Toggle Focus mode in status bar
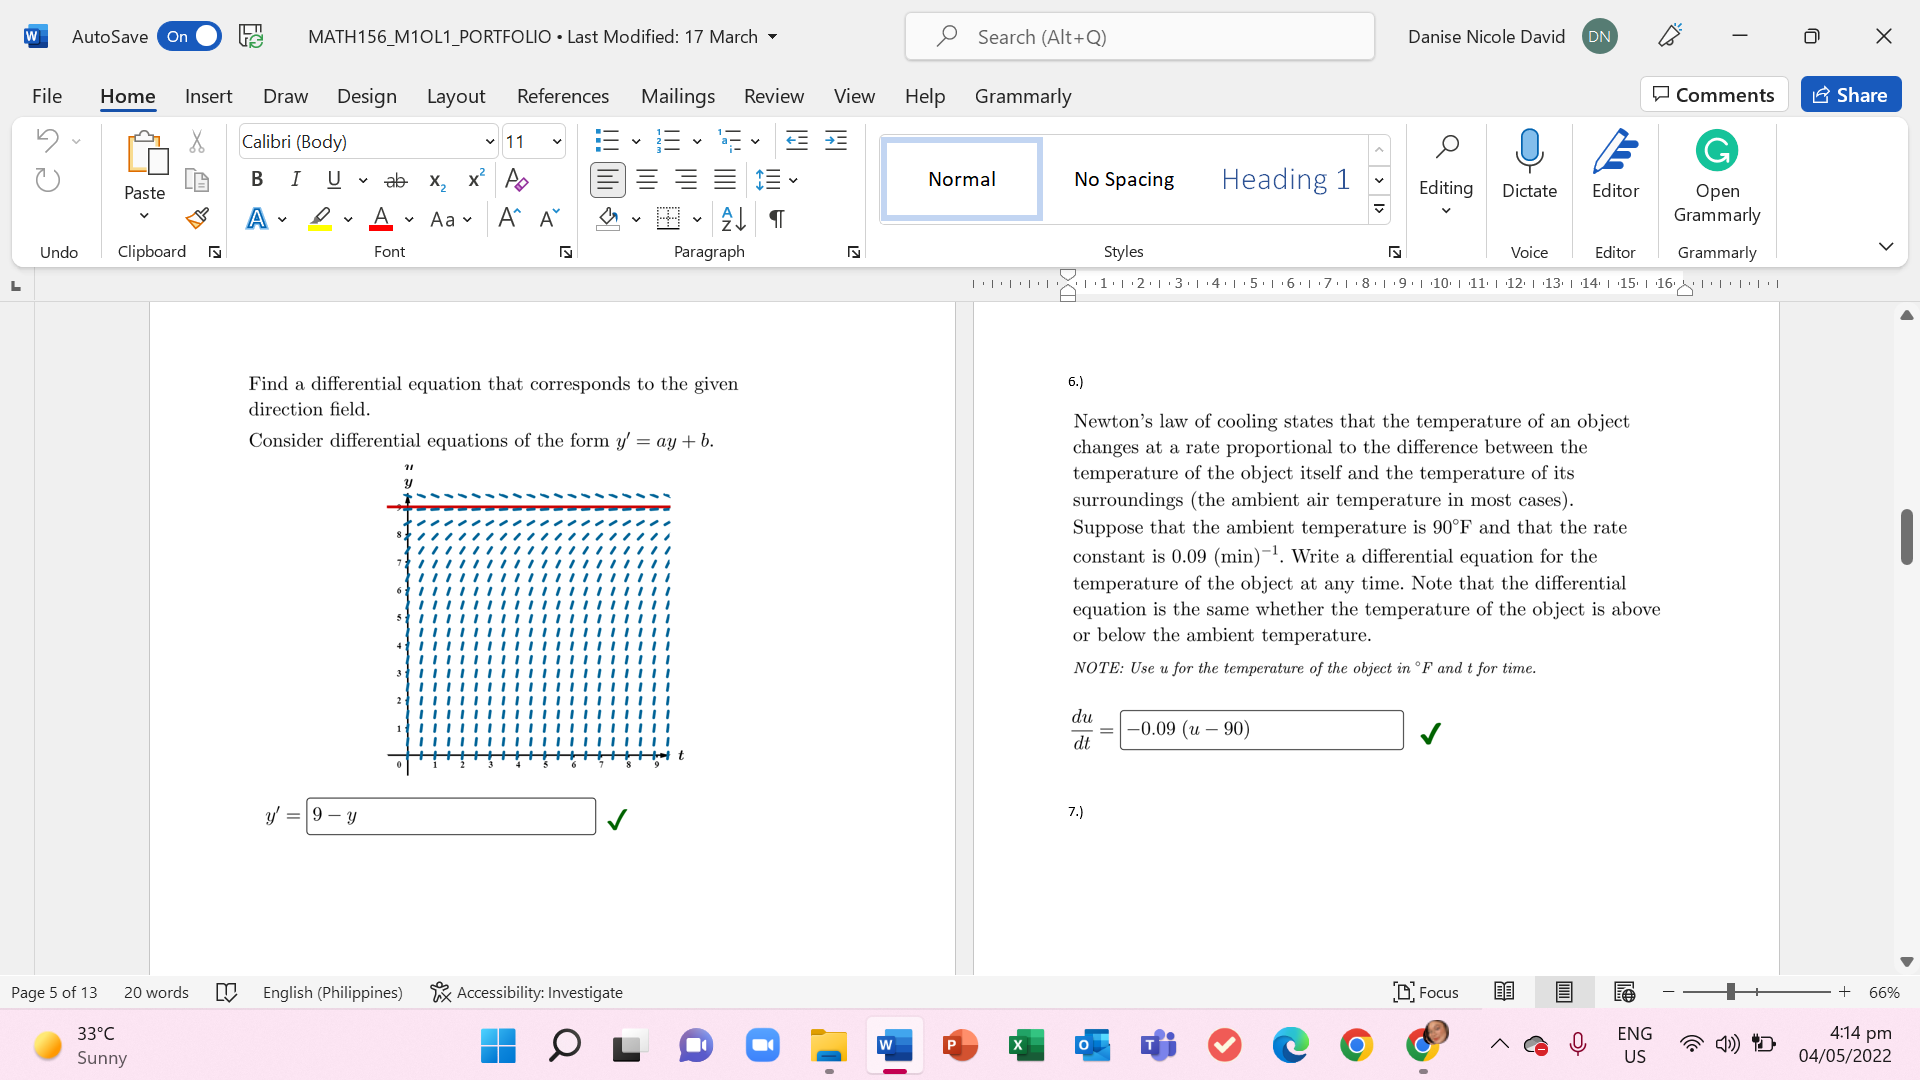The height and width of the screenshot is (1080, 1920). (x=1426, y=992)
